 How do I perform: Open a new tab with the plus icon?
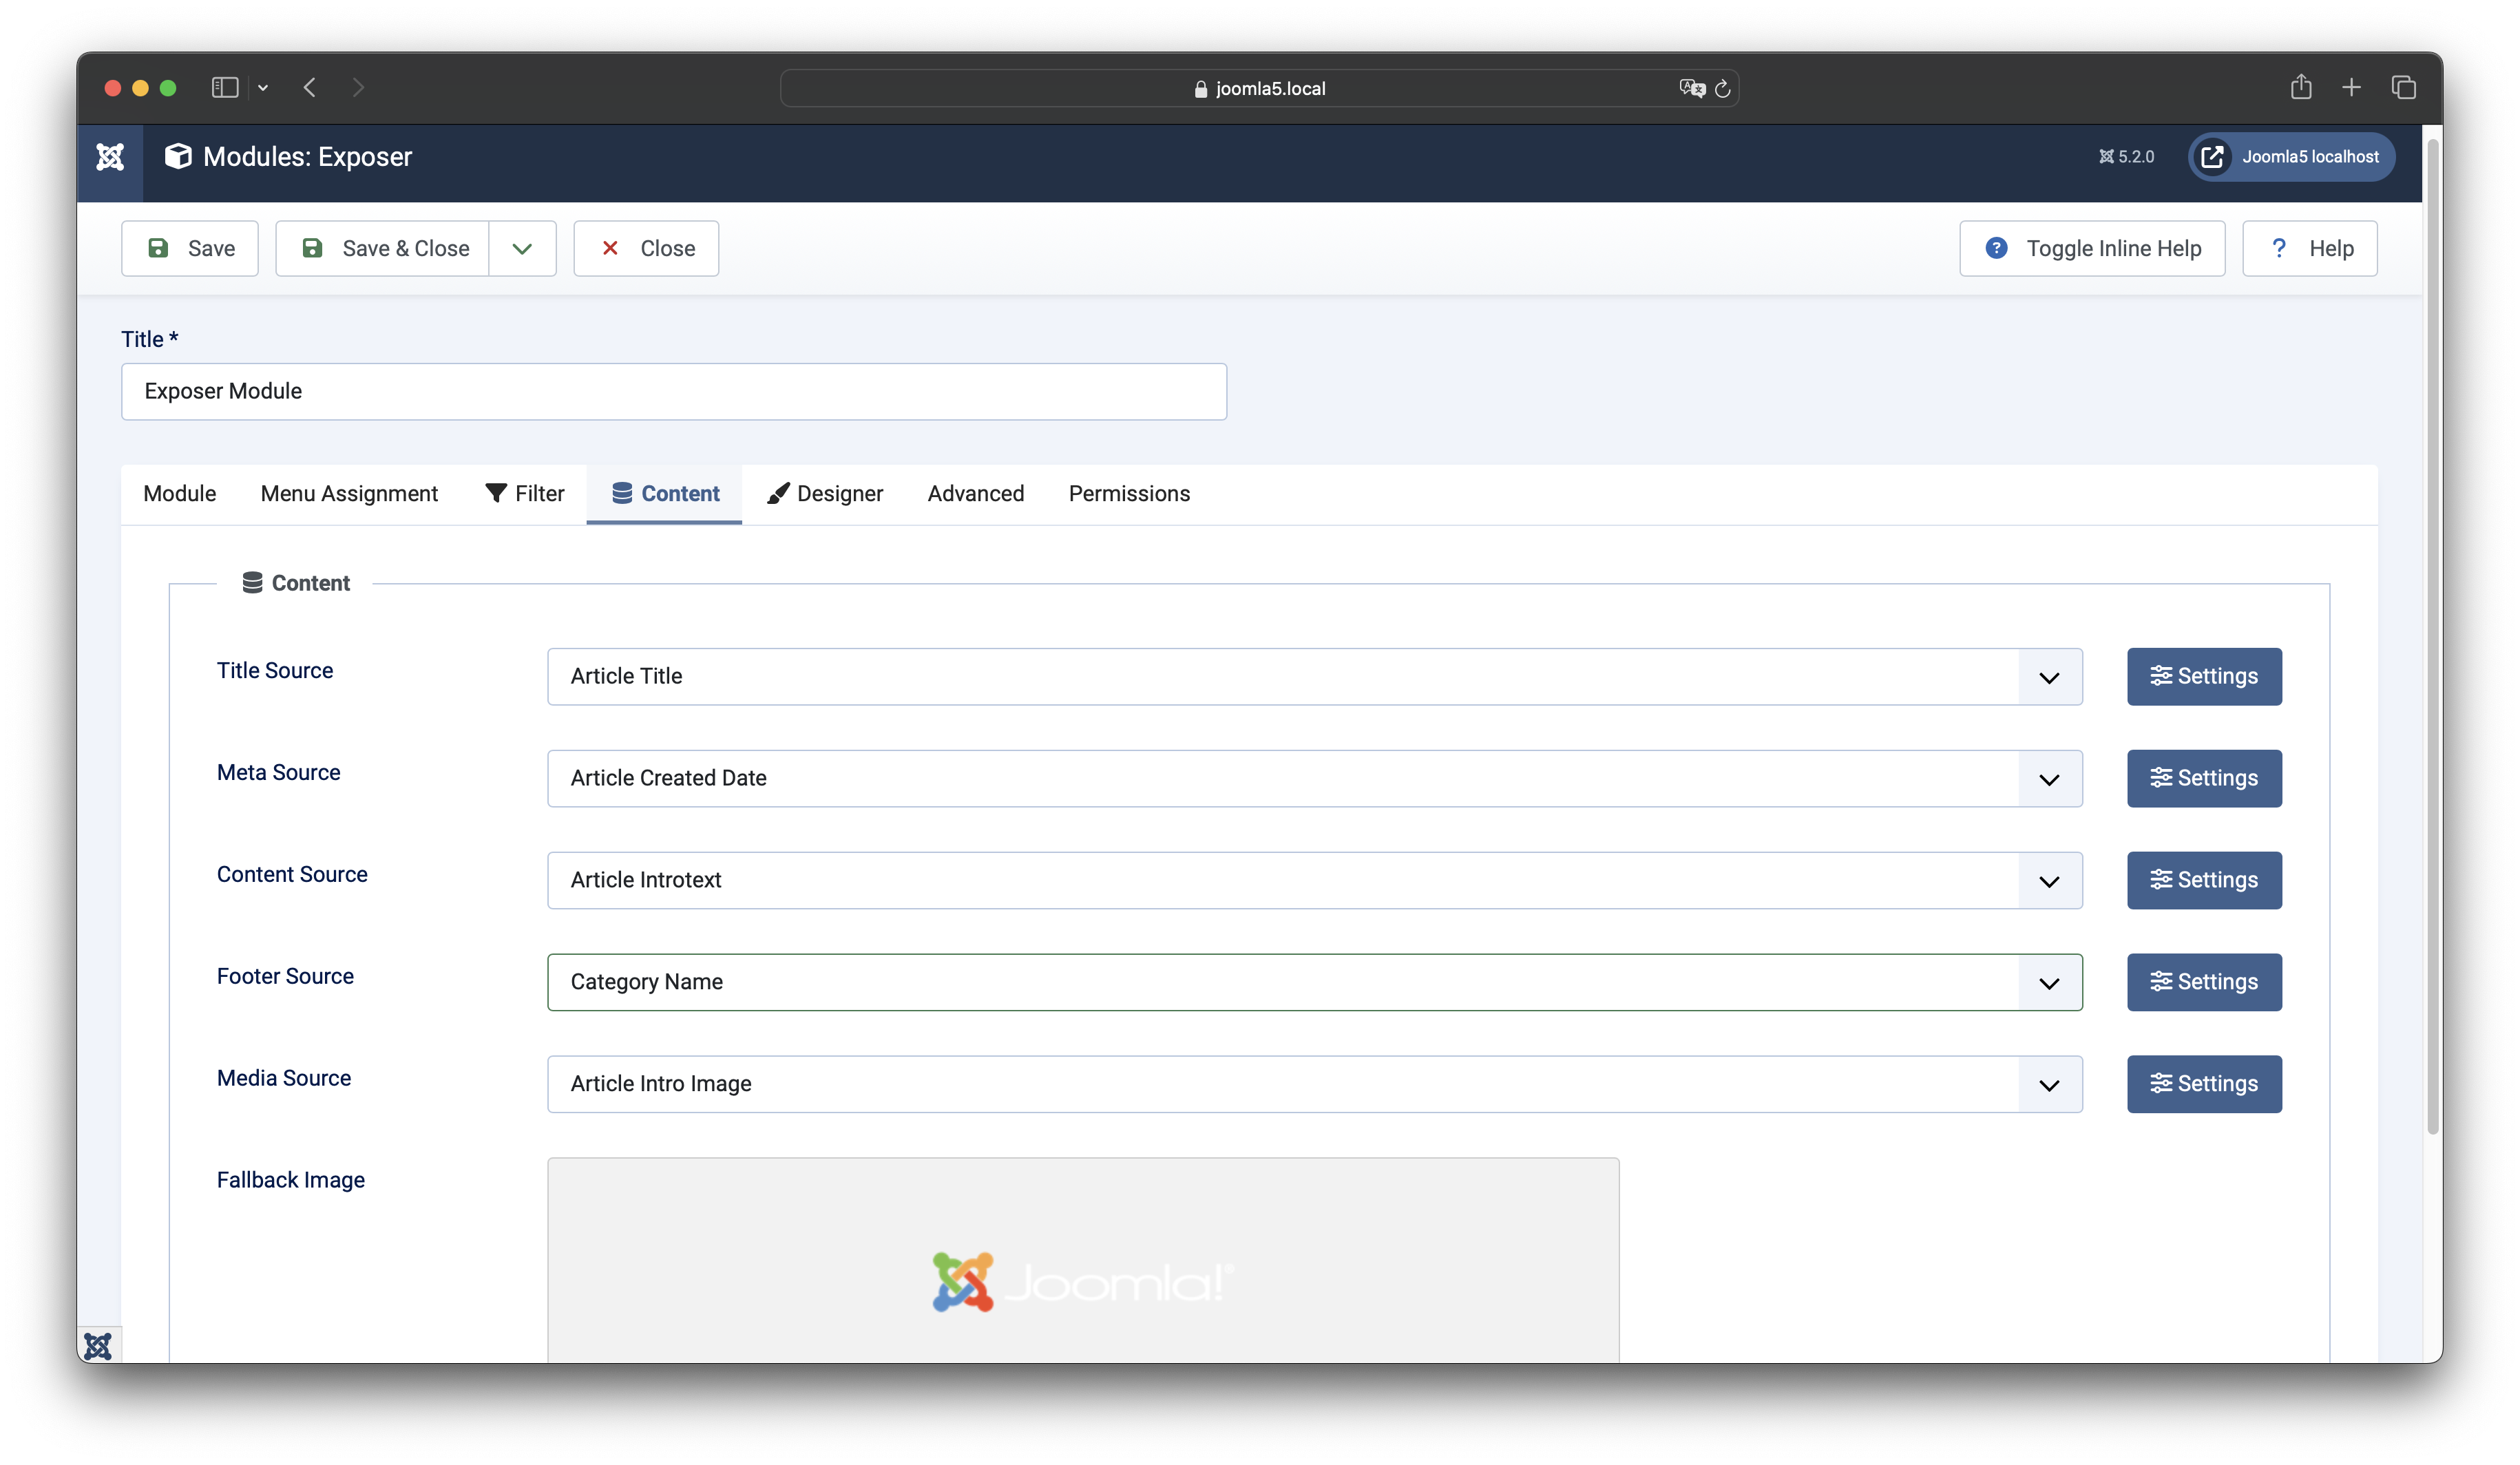[2352, 88]
